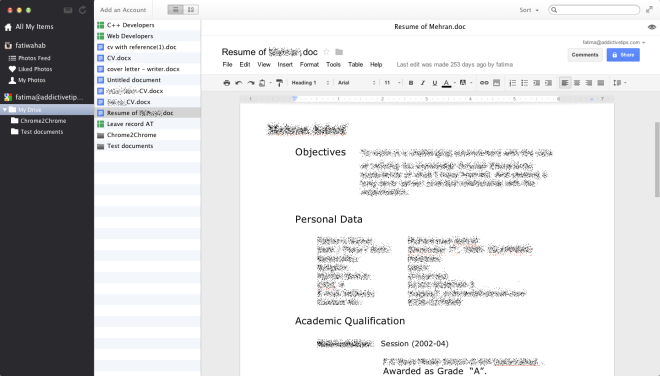This screenshot has width=660, height=376.
Task: Collapse the My Drive folder tree
Action: (5, 110)
